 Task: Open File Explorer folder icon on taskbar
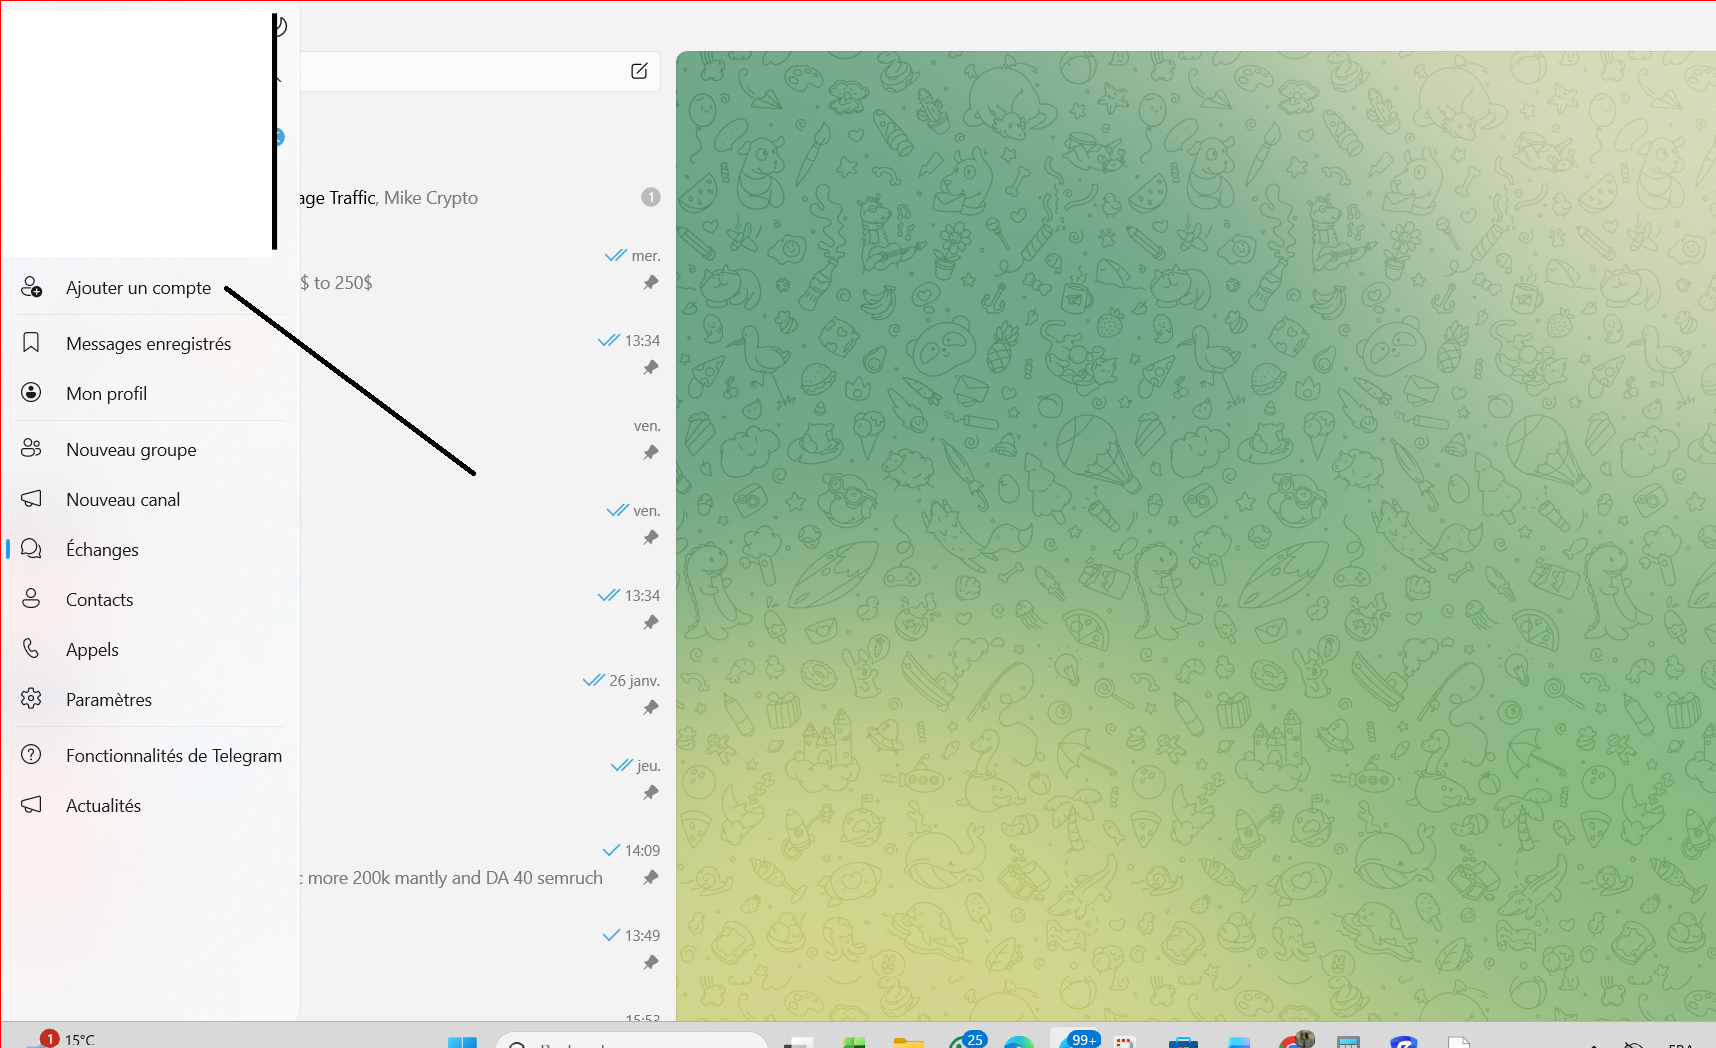point(908,1042)
